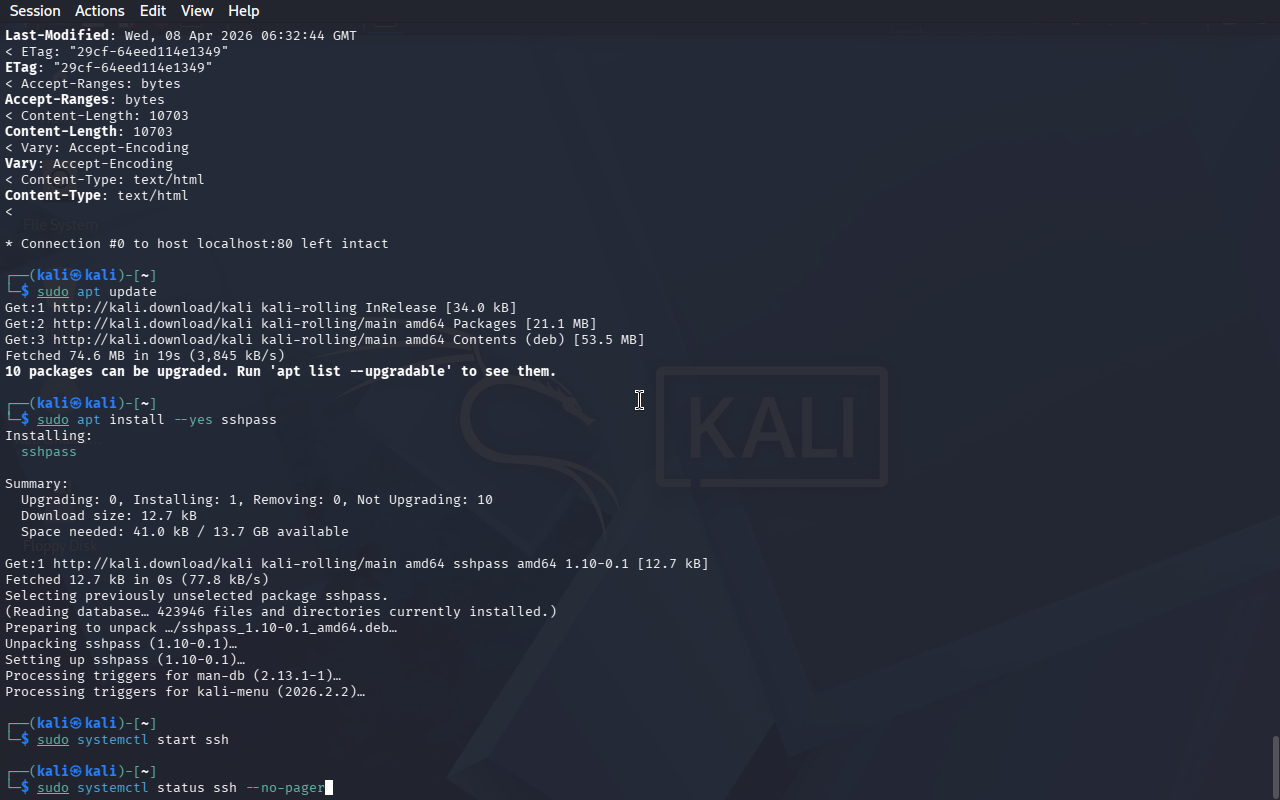Open the Edit menu

[153, 11]
